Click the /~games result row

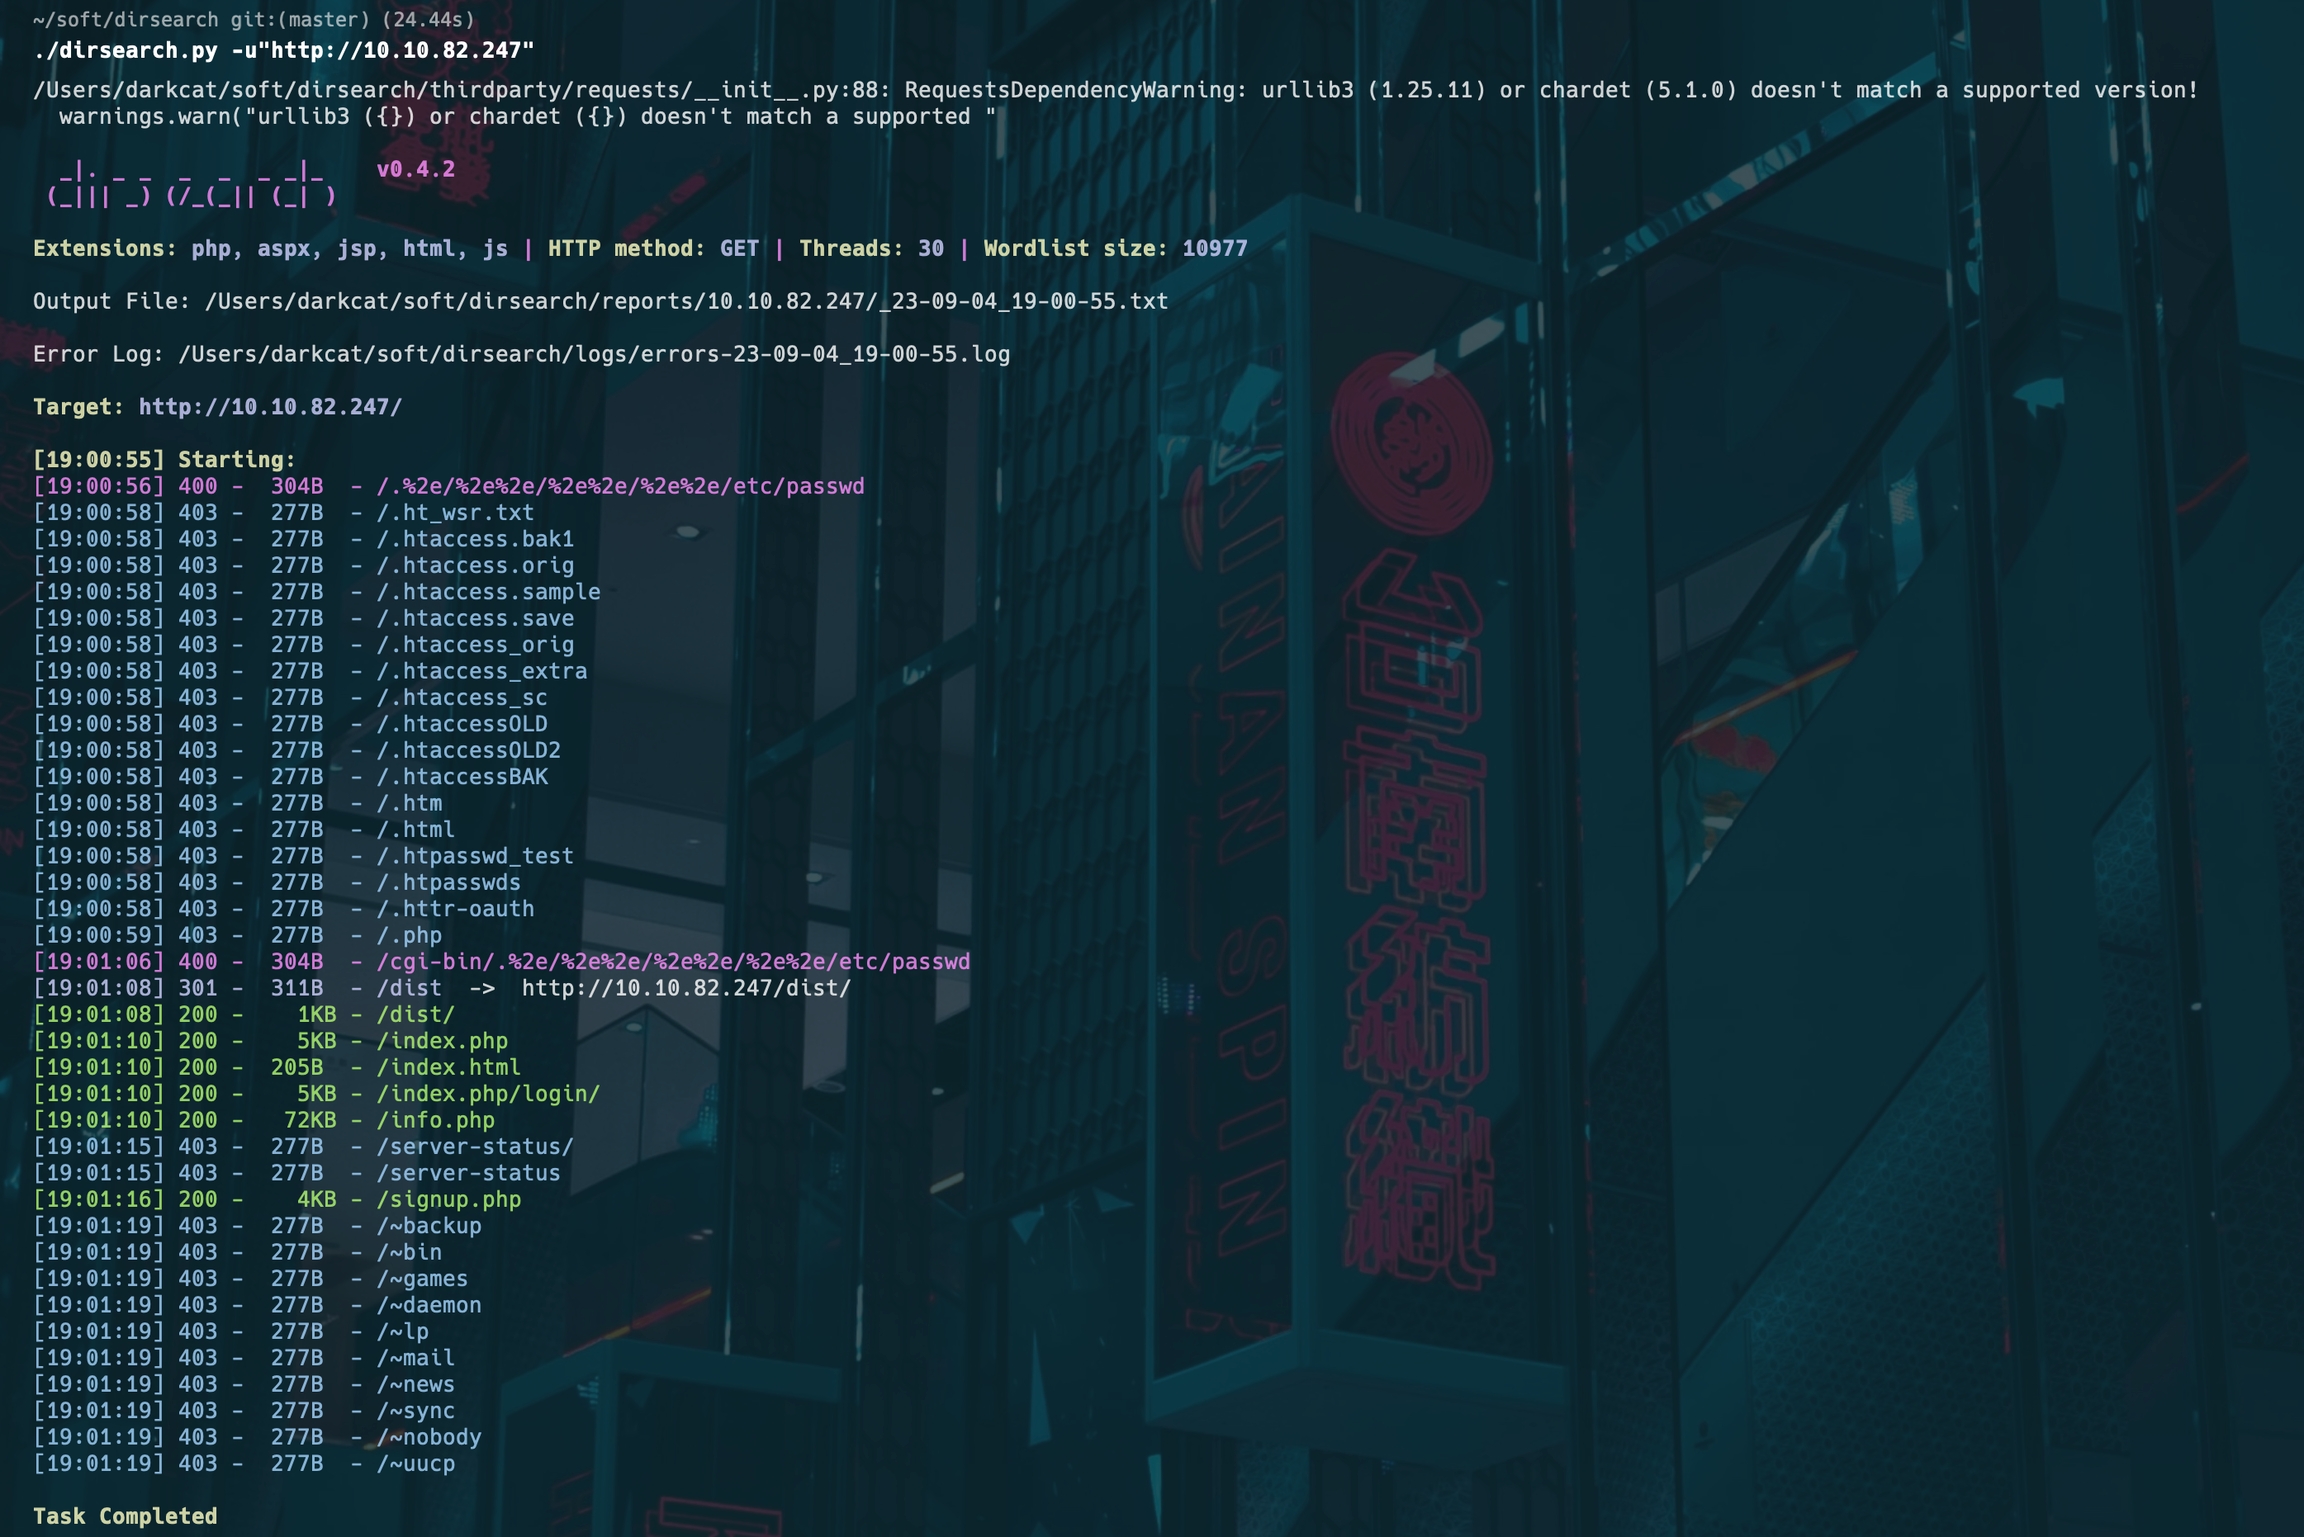pyautogui.click(x=251, y=1279)
